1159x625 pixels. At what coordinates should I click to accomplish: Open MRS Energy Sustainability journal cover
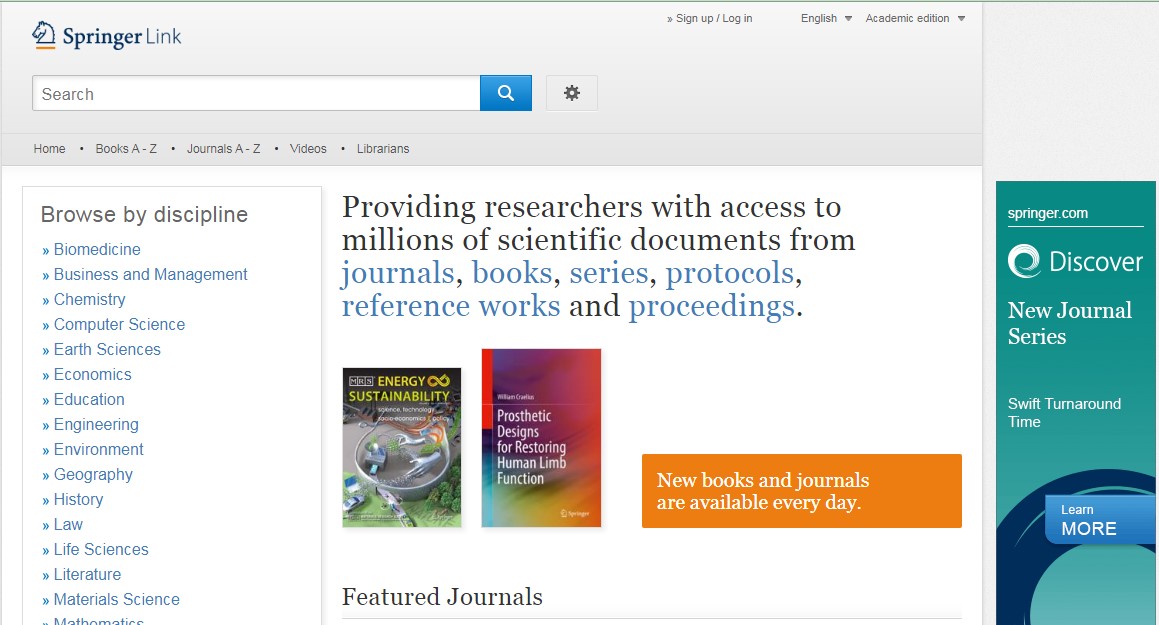(x=402, y=448)
